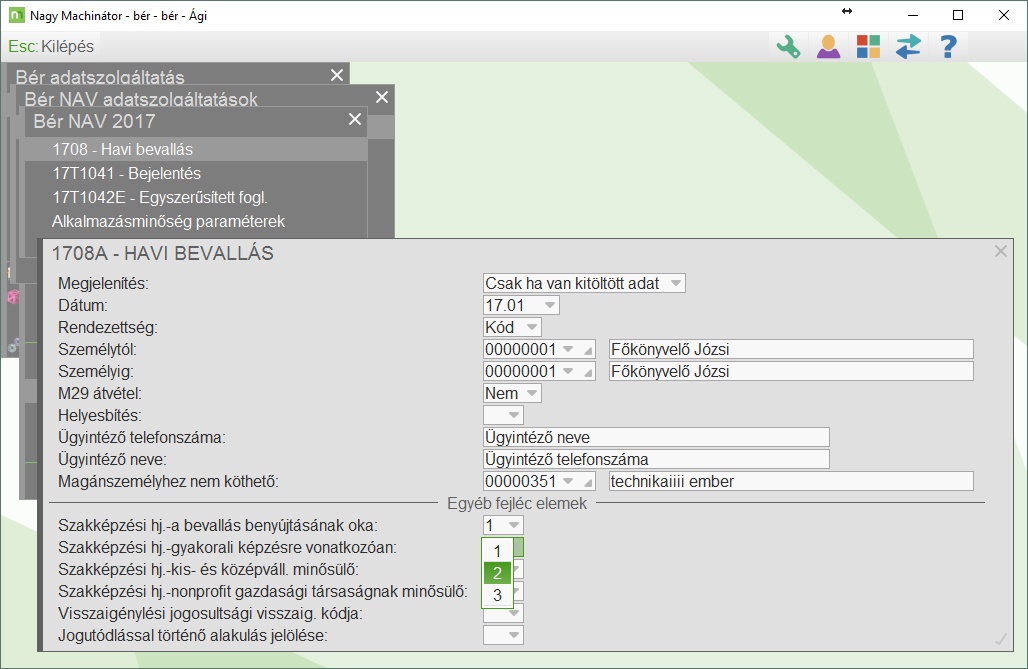Viewport: 1028px width, 669px height.
Task: Open Magánszemélyhez nem köthető code dropdown arrow
Action: pos(568,481)
